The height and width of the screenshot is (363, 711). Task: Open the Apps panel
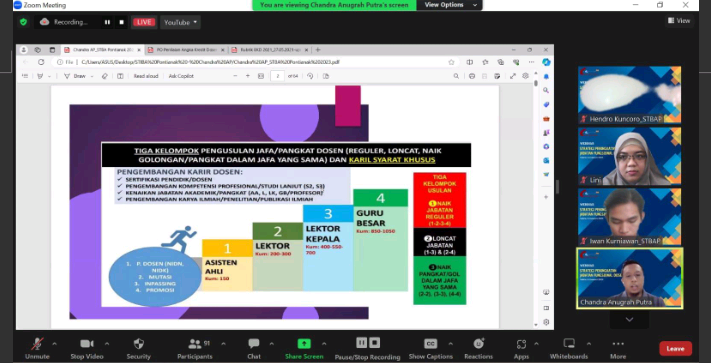coord(521,348)
